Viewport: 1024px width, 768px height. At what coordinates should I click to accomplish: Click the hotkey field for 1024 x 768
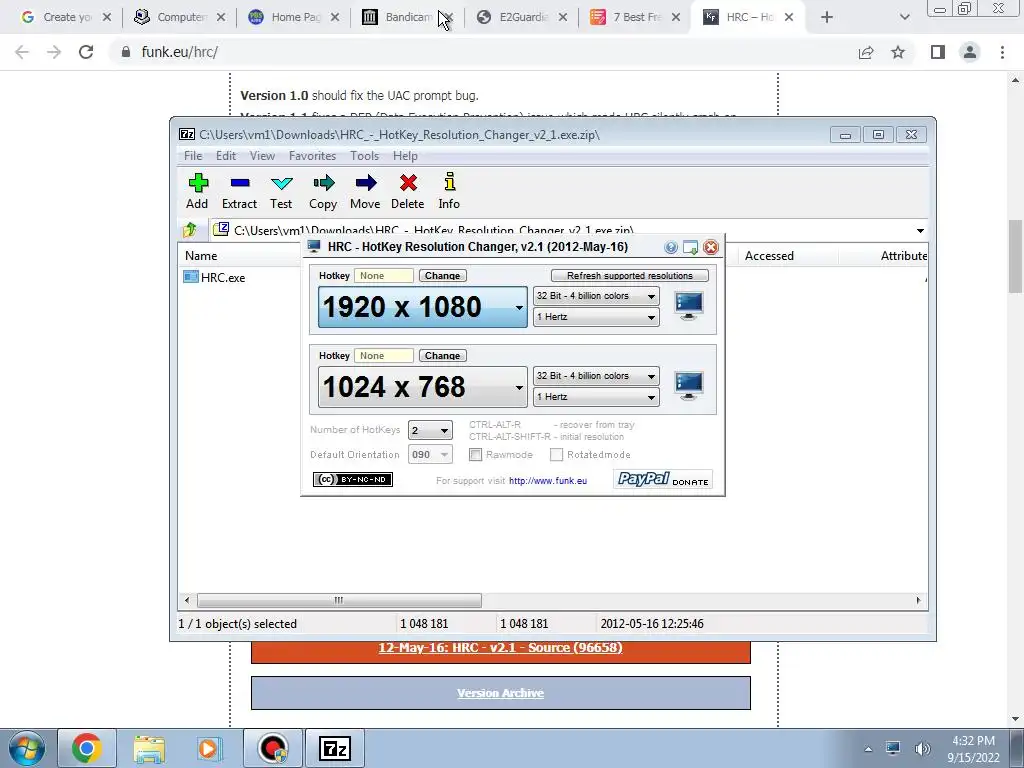point(384,356)
